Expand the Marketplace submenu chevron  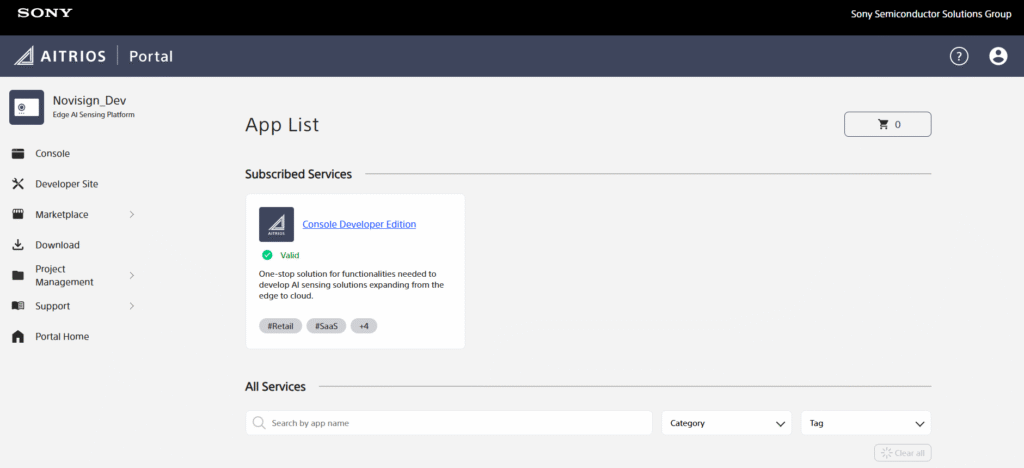pyautogui.click(x=132, y=214)
